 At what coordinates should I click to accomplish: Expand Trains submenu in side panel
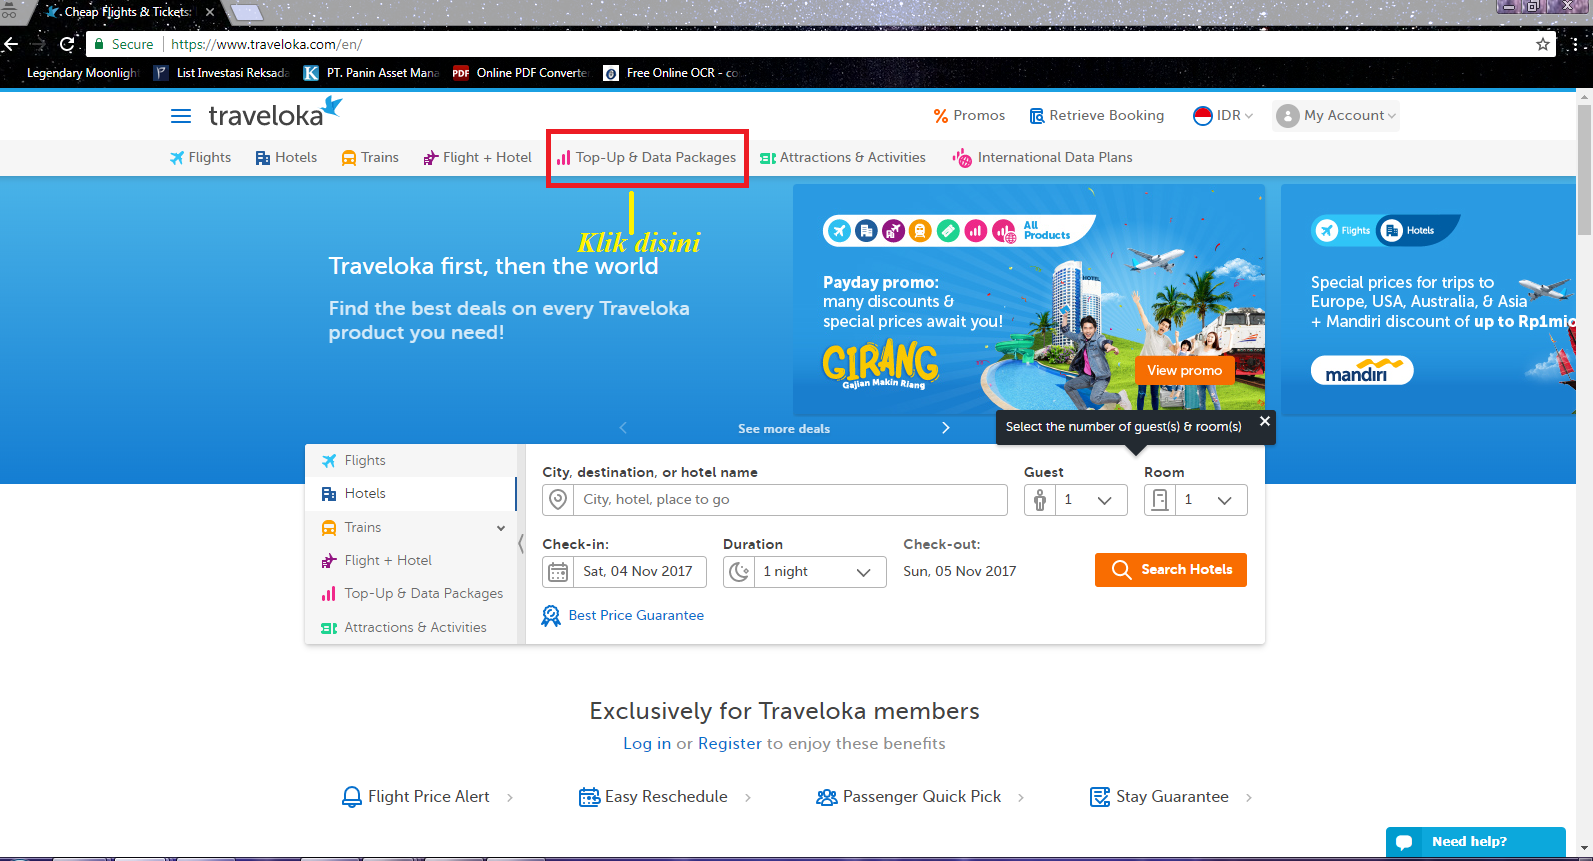pos(501,528)
